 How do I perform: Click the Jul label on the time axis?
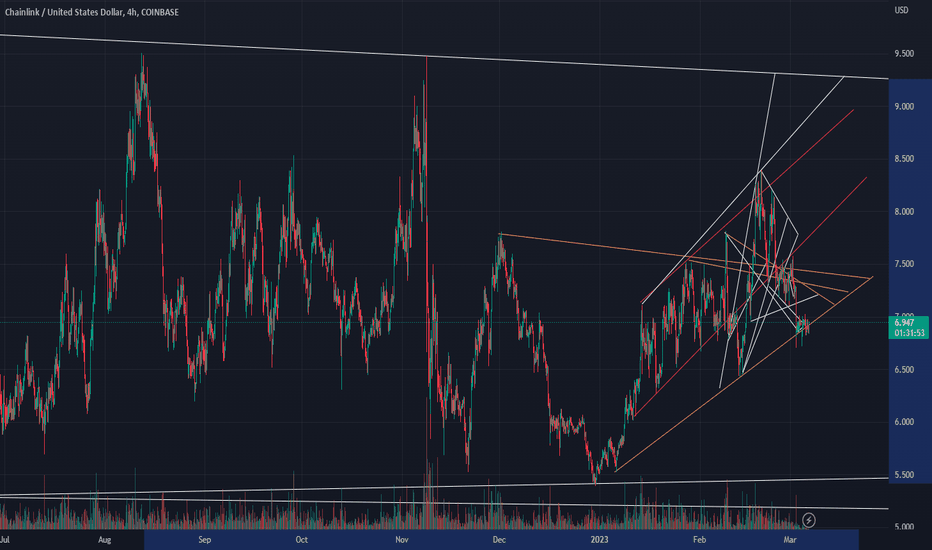[x=5, y=540]
